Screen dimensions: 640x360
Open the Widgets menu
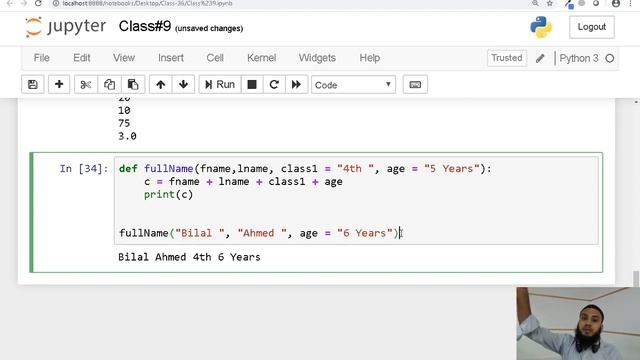[317, 58]
